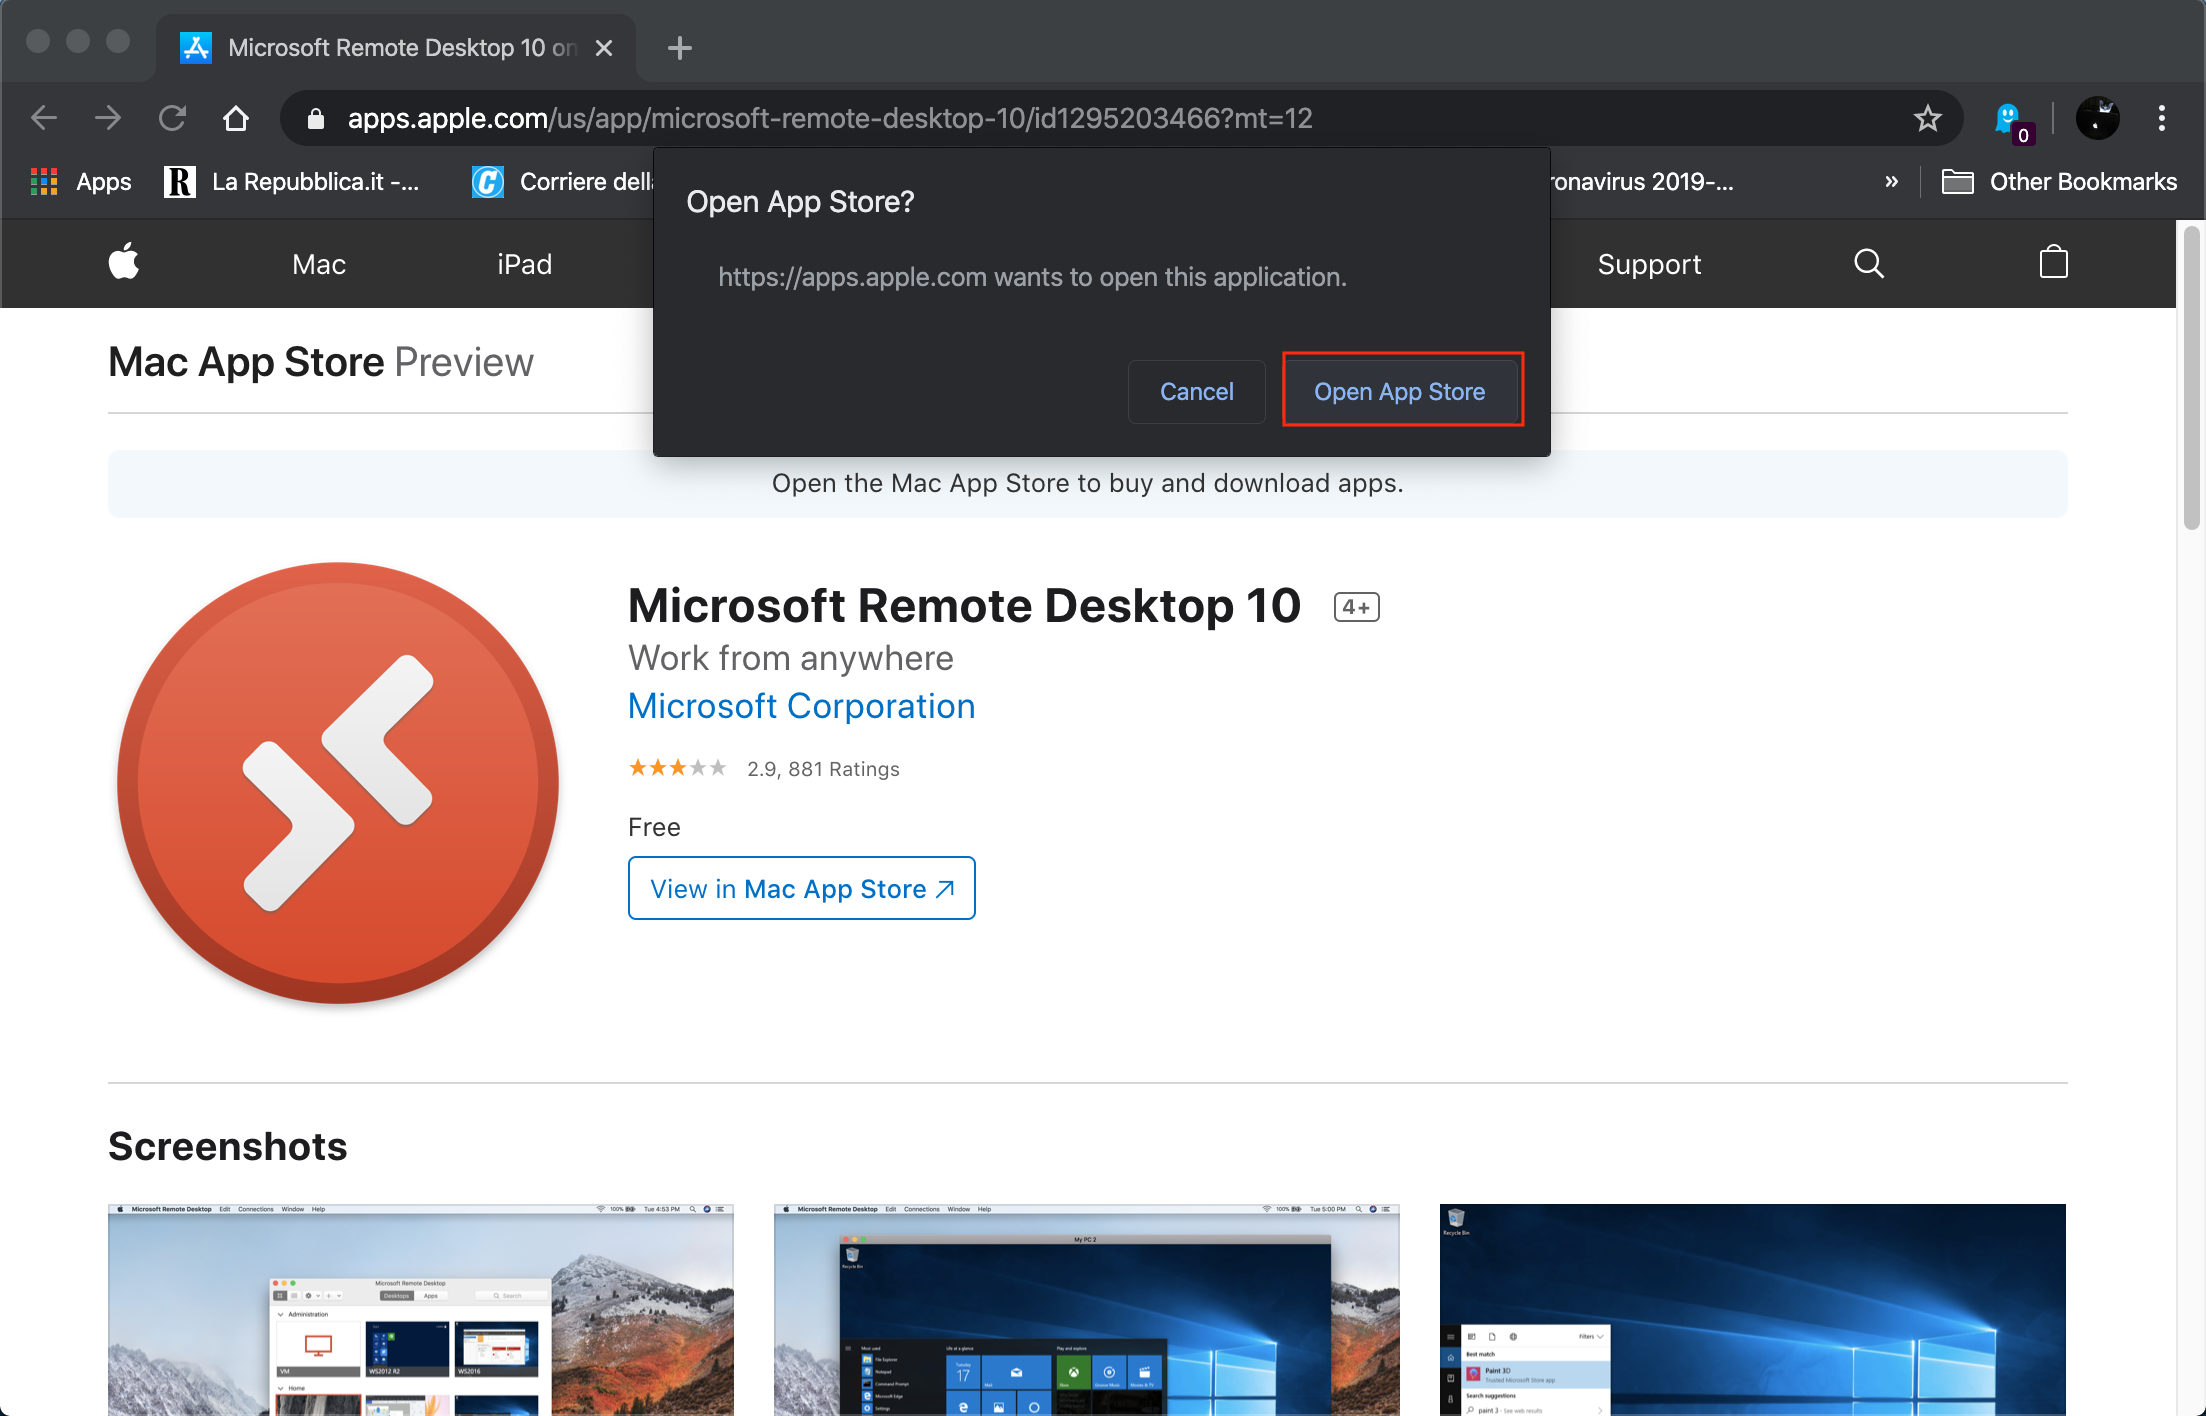Click the 4+ age rating badge
This screenshot has width=2206, height=1416.
(1357, 607)
